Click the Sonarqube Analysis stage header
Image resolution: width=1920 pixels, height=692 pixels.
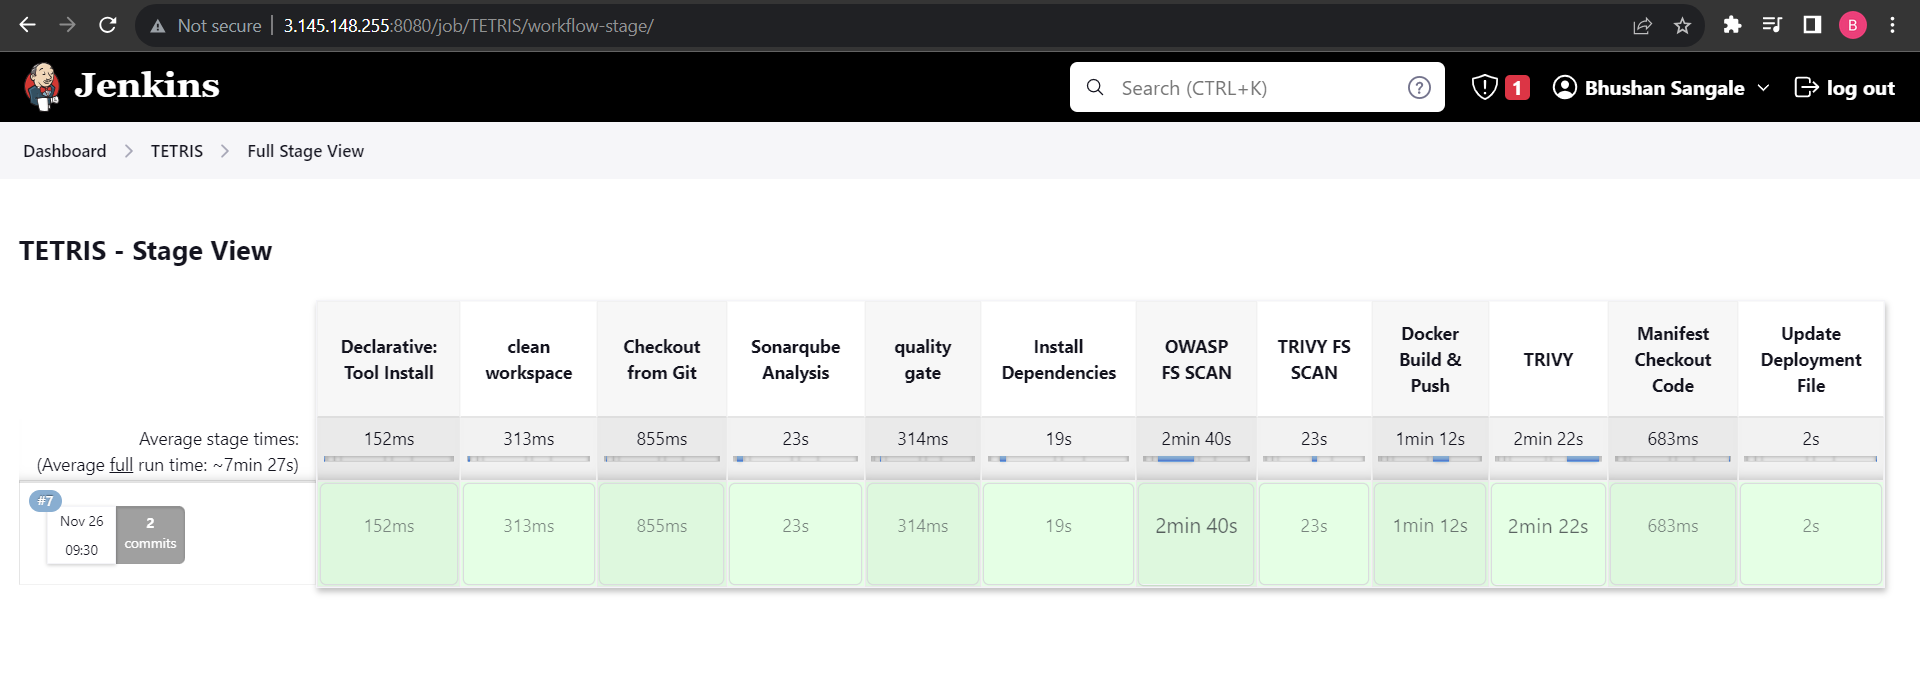tap(796, 360)
